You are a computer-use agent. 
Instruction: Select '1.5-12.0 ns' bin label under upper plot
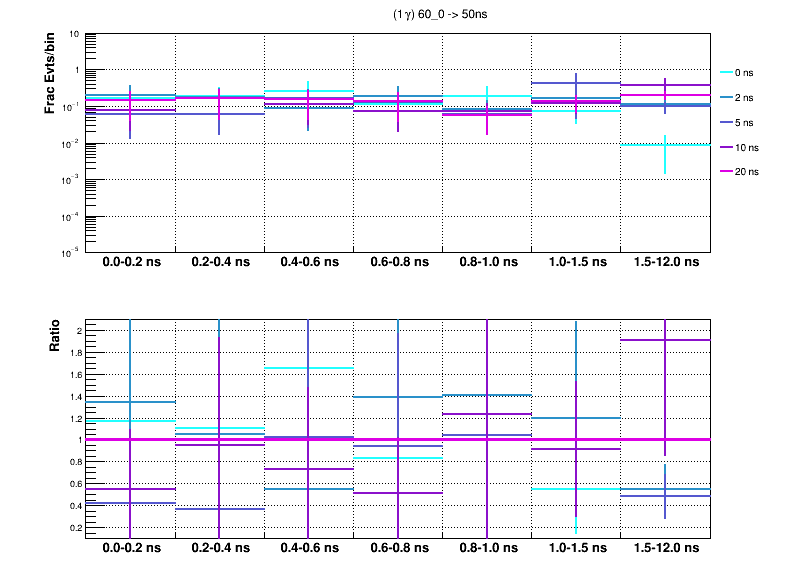666,263
